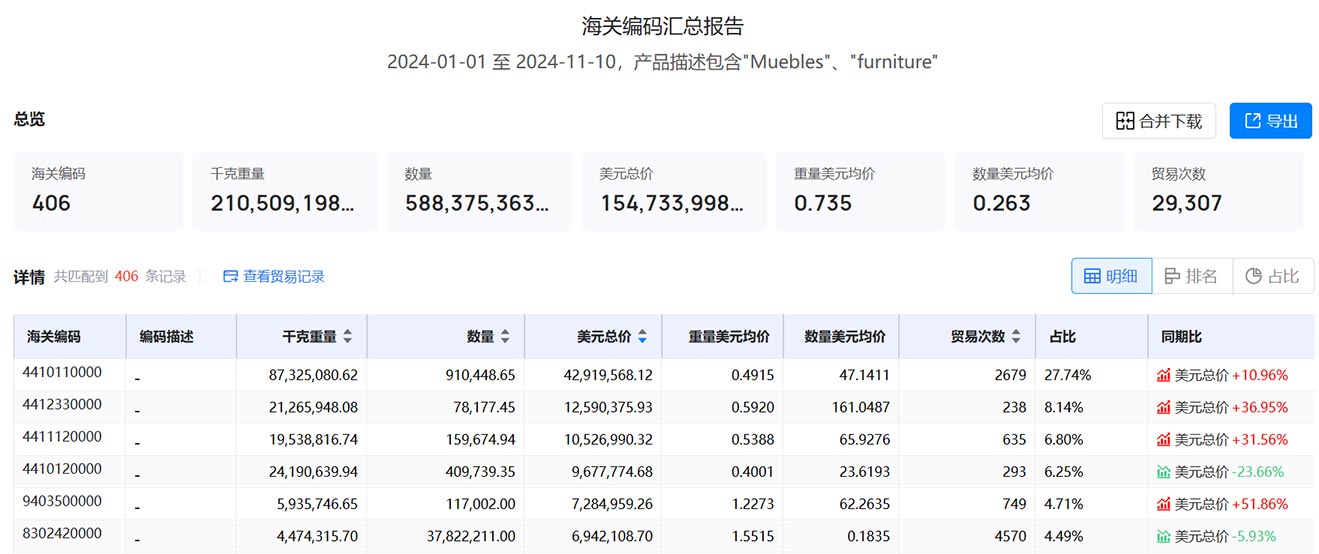This screenshot has height=554, width=1319.
Task: Sort by 数量 column arrows
Action: pyautogui.click(x=505, y=337)
